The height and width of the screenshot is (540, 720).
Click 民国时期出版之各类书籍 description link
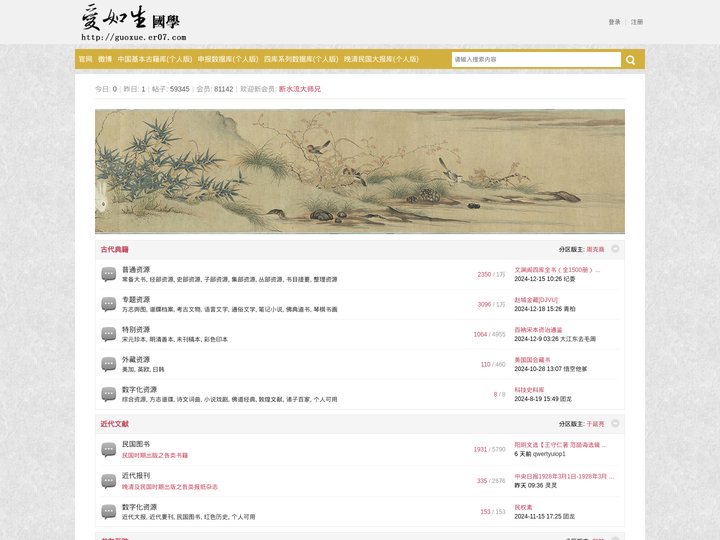[x=155, y=456]
